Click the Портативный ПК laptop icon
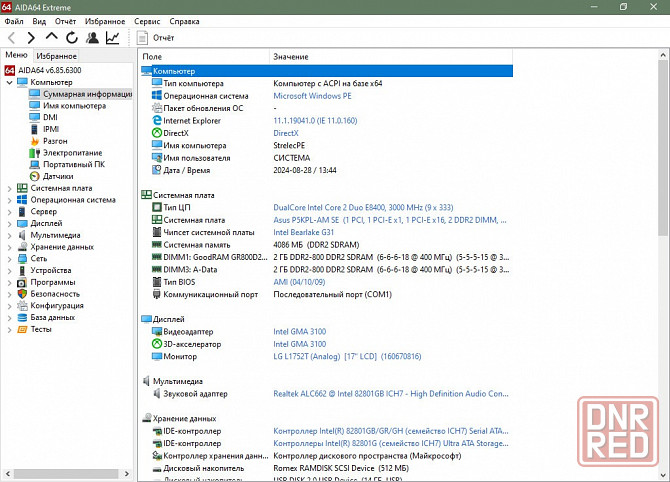The width and height of the screenshot is (670, 482). tap(35, 165)
